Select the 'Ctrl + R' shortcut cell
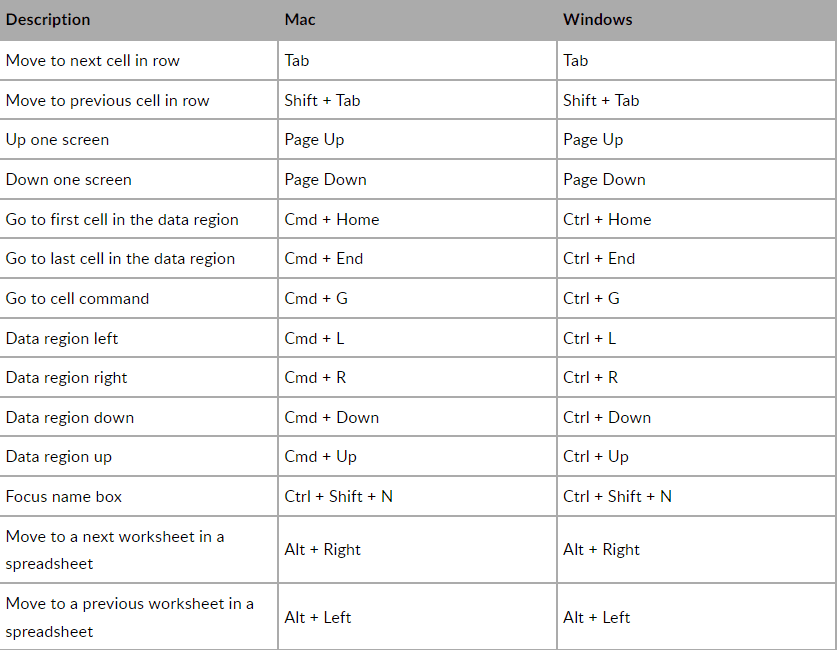Viewport: 837px width, 650px height. pos(590,377)
